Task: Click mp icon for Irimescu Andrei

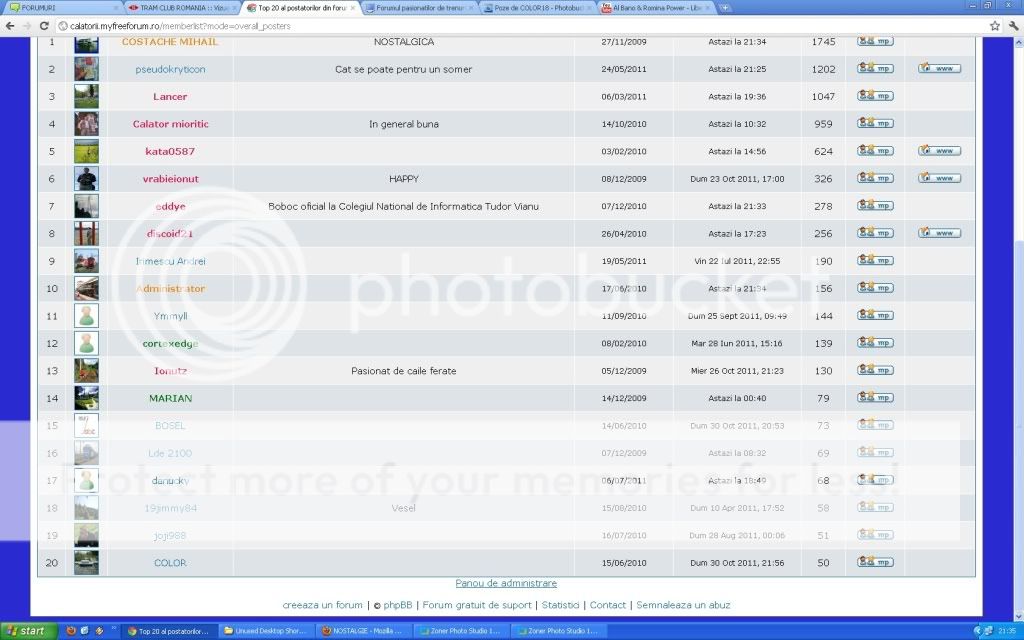Action: click(x=875, y=260)
